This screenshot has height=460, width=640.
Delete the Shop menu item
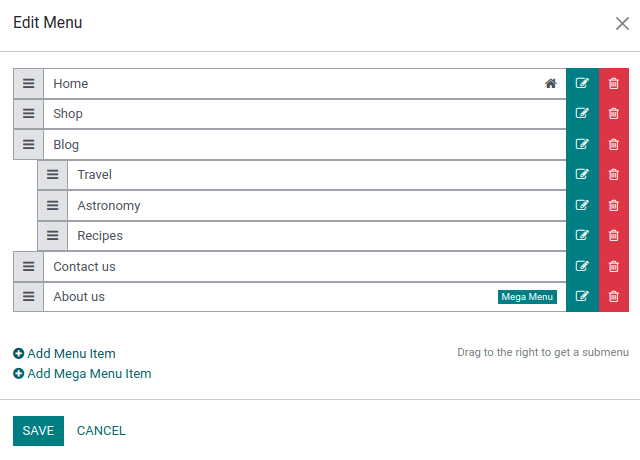[614, 114]
